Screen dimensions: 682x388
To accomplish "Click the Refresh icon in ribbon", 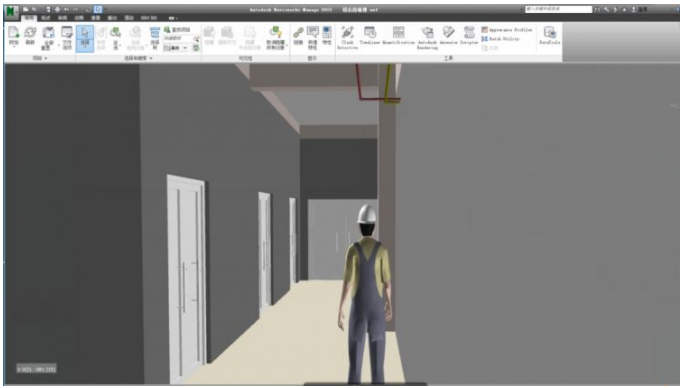I will pyautogui.click(x=30, y=32).
